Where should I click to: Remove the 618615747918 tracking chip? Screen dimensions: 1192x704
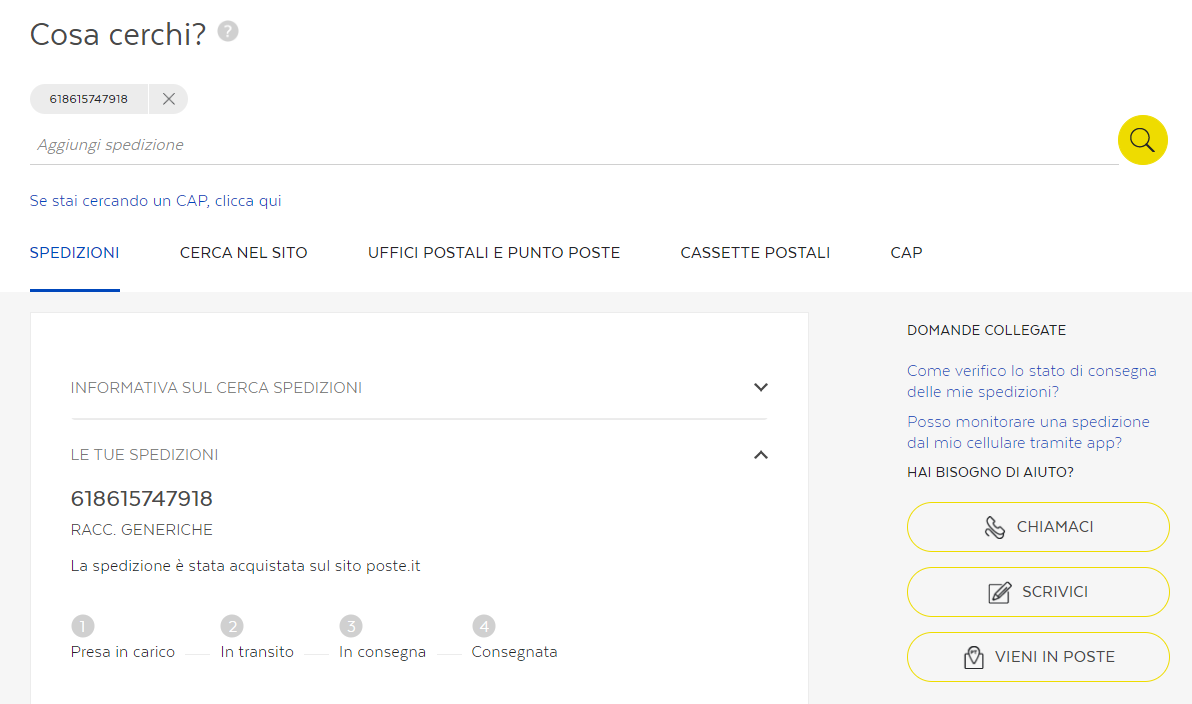(169, 99)
